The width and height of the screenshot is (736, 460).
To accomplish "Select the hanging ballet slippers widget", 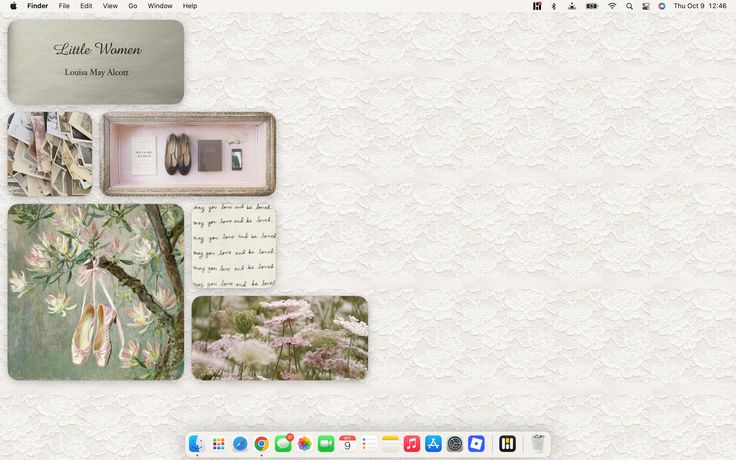I will click(96, 291).
